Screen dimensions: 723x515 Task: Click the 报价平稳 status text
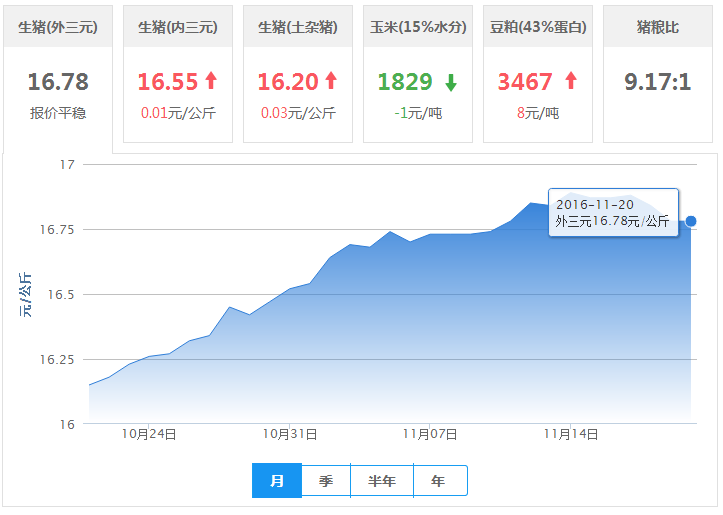58,113
